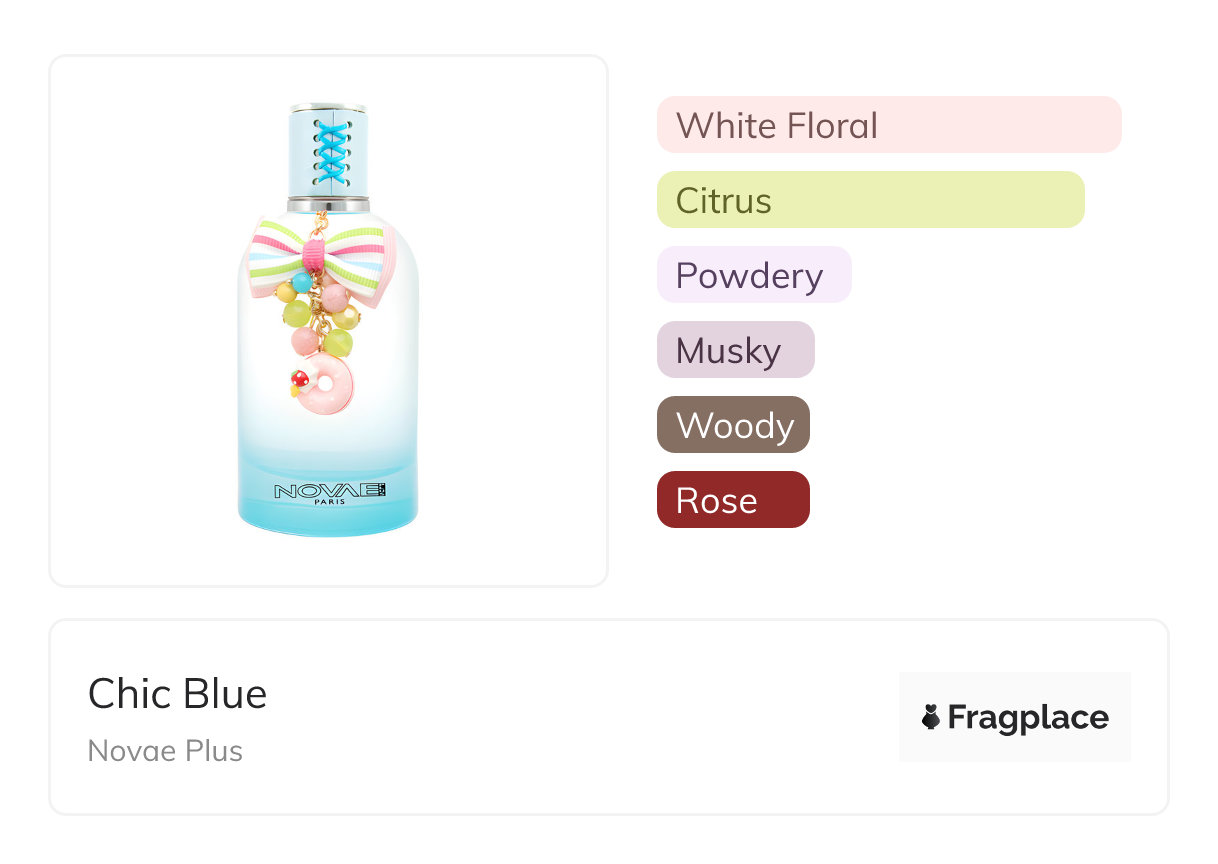Click the Novae Plus brand name
Image resolution: width=1218 pixels, height=864 pixels.
165,750
